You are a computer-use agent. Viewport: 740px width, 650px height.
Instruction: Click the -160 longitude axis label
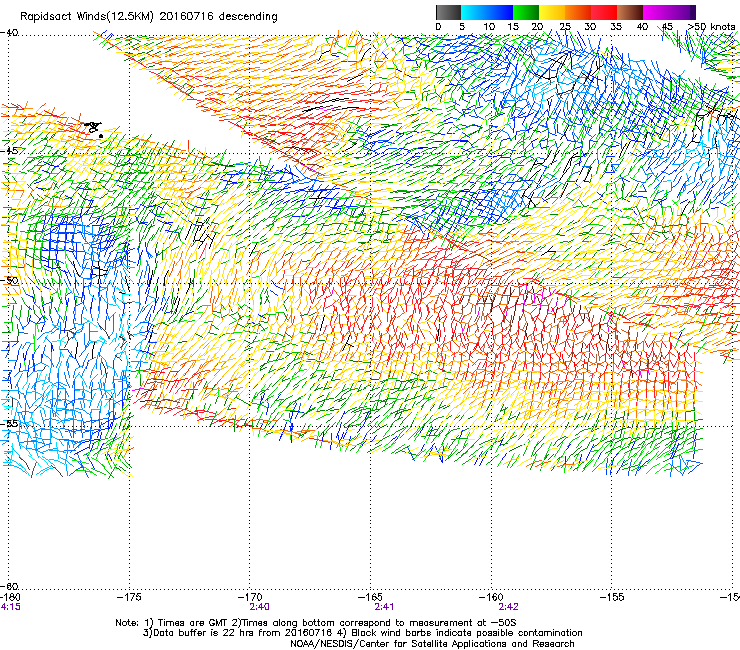pos(491,597)
